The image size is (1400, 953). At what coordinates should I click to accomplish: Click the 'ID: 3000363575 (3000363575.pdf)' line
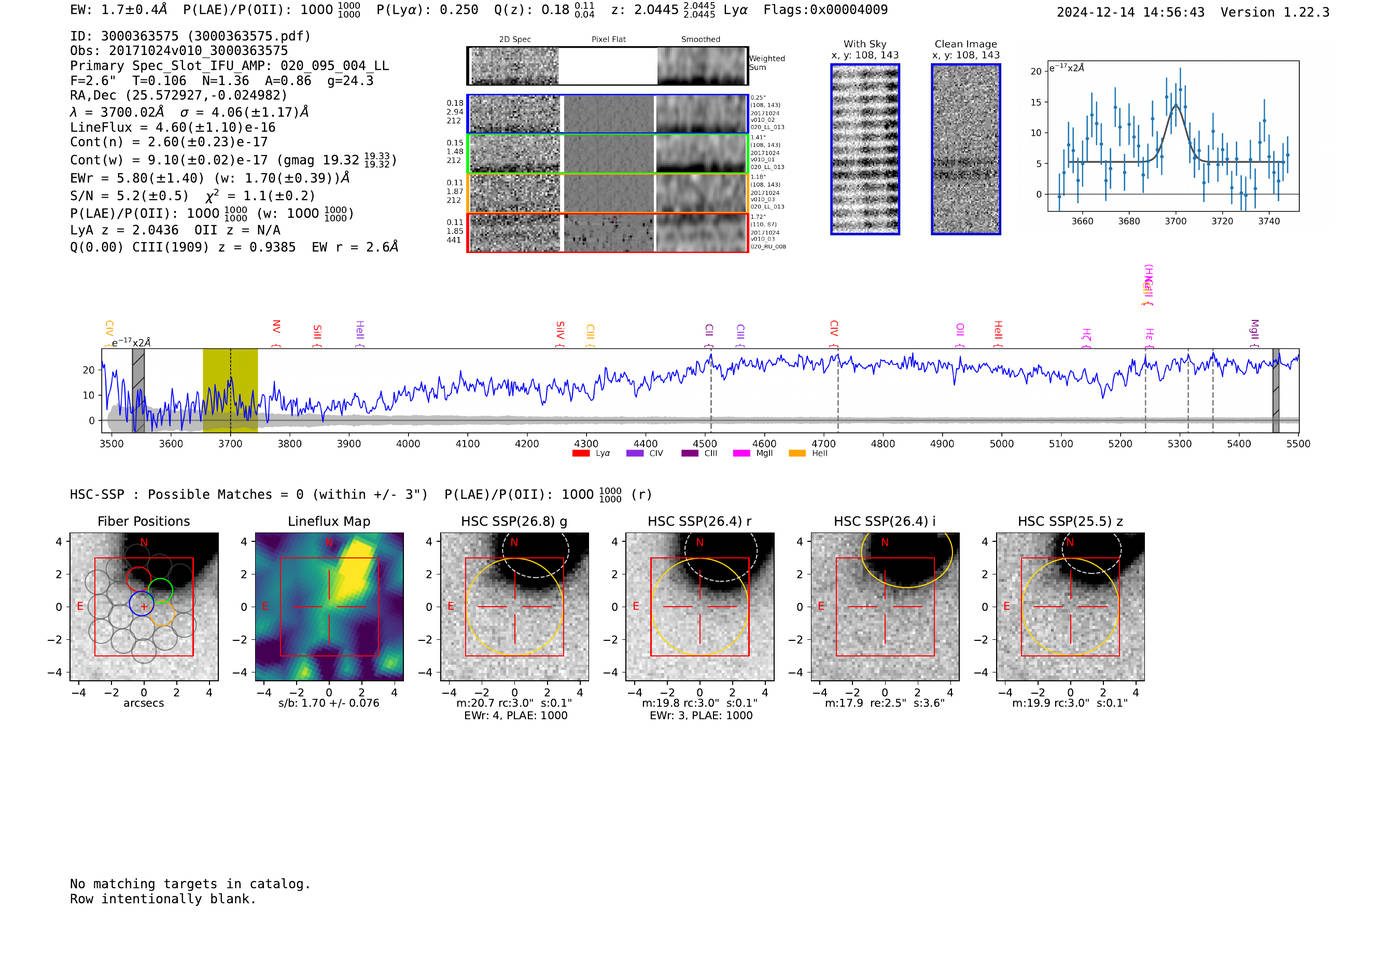[x=190, y=36]
